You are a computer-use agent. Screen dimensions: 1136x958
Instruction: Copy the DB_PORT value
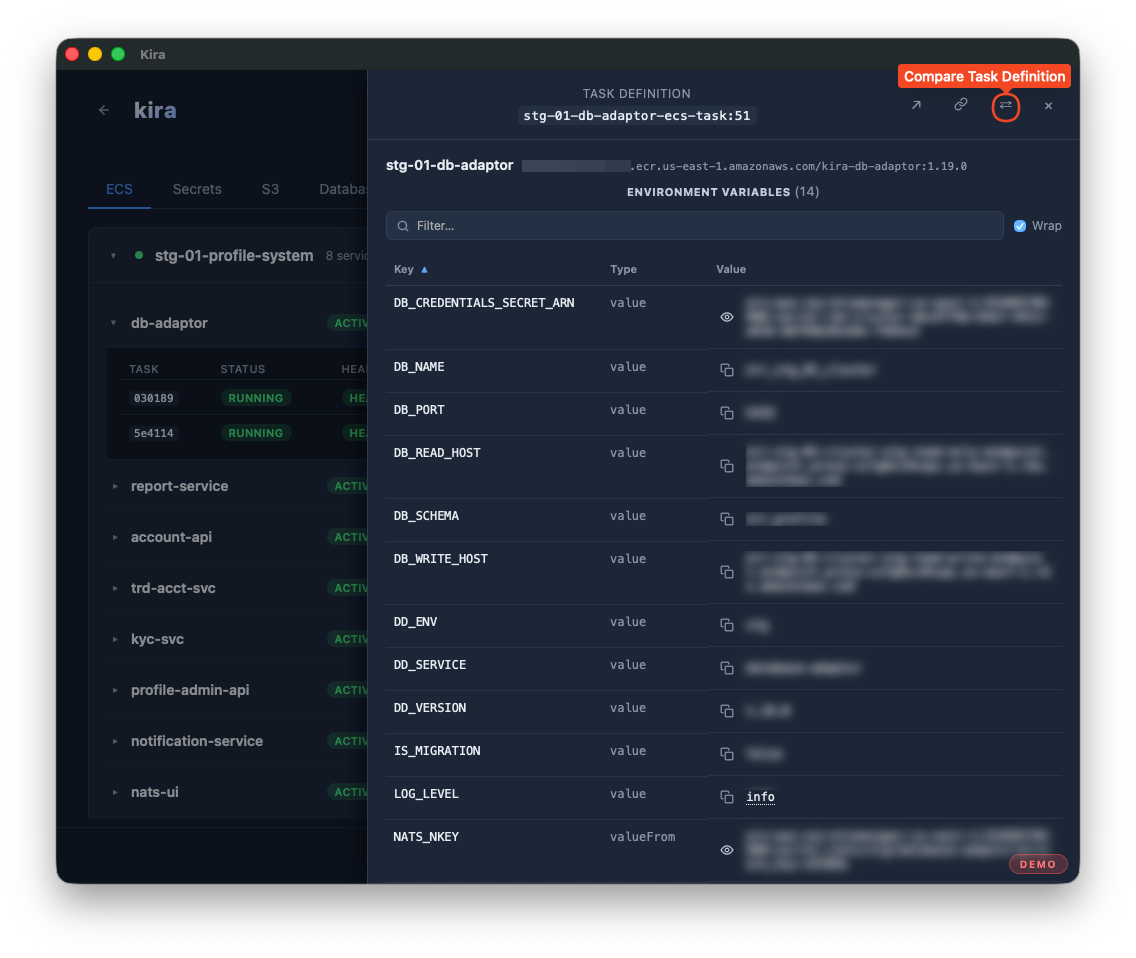(x=727, y=413)
